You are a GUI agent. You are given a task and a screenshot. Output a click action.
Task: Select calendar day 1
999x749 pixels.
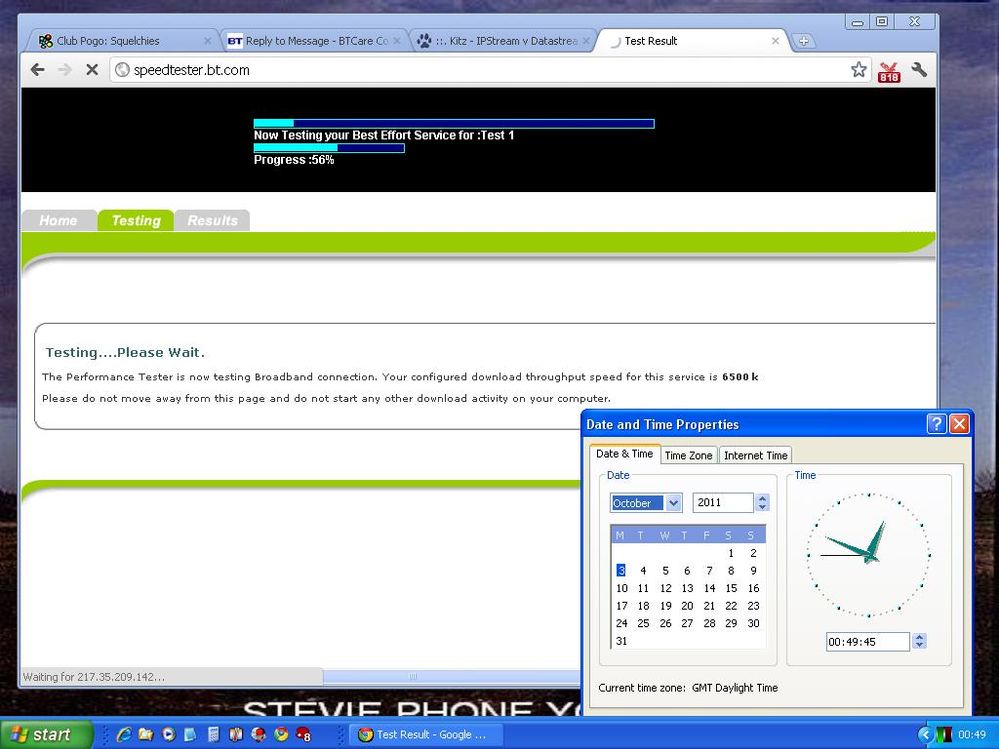[731, 553]
